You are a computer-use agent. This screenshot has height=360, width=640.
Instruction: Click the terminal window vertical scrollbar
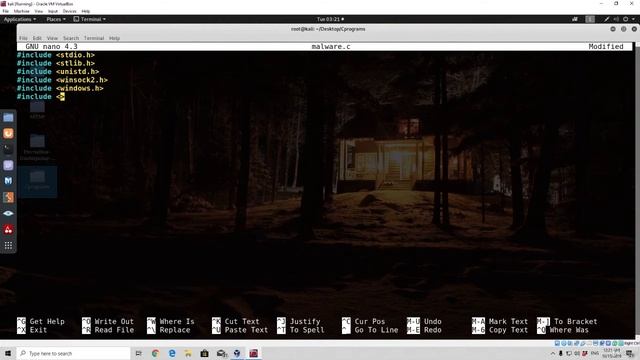637,190
